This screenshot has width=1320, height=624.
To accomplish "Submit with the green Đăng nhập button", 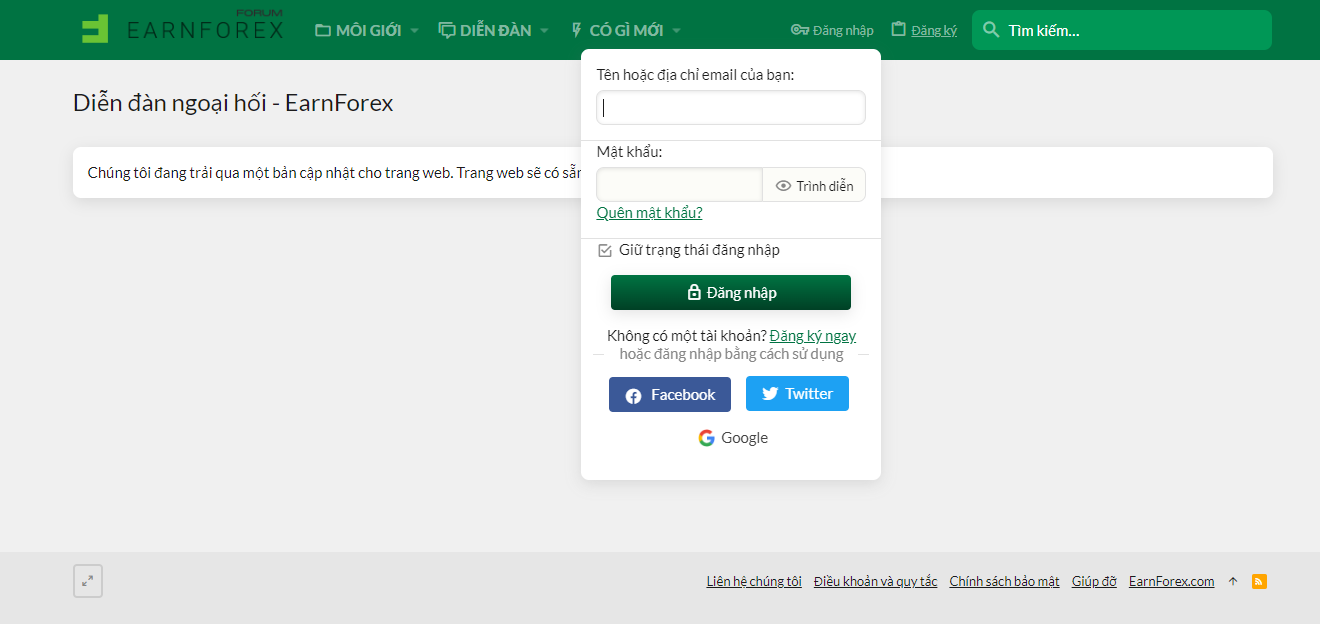I will 731,293.
